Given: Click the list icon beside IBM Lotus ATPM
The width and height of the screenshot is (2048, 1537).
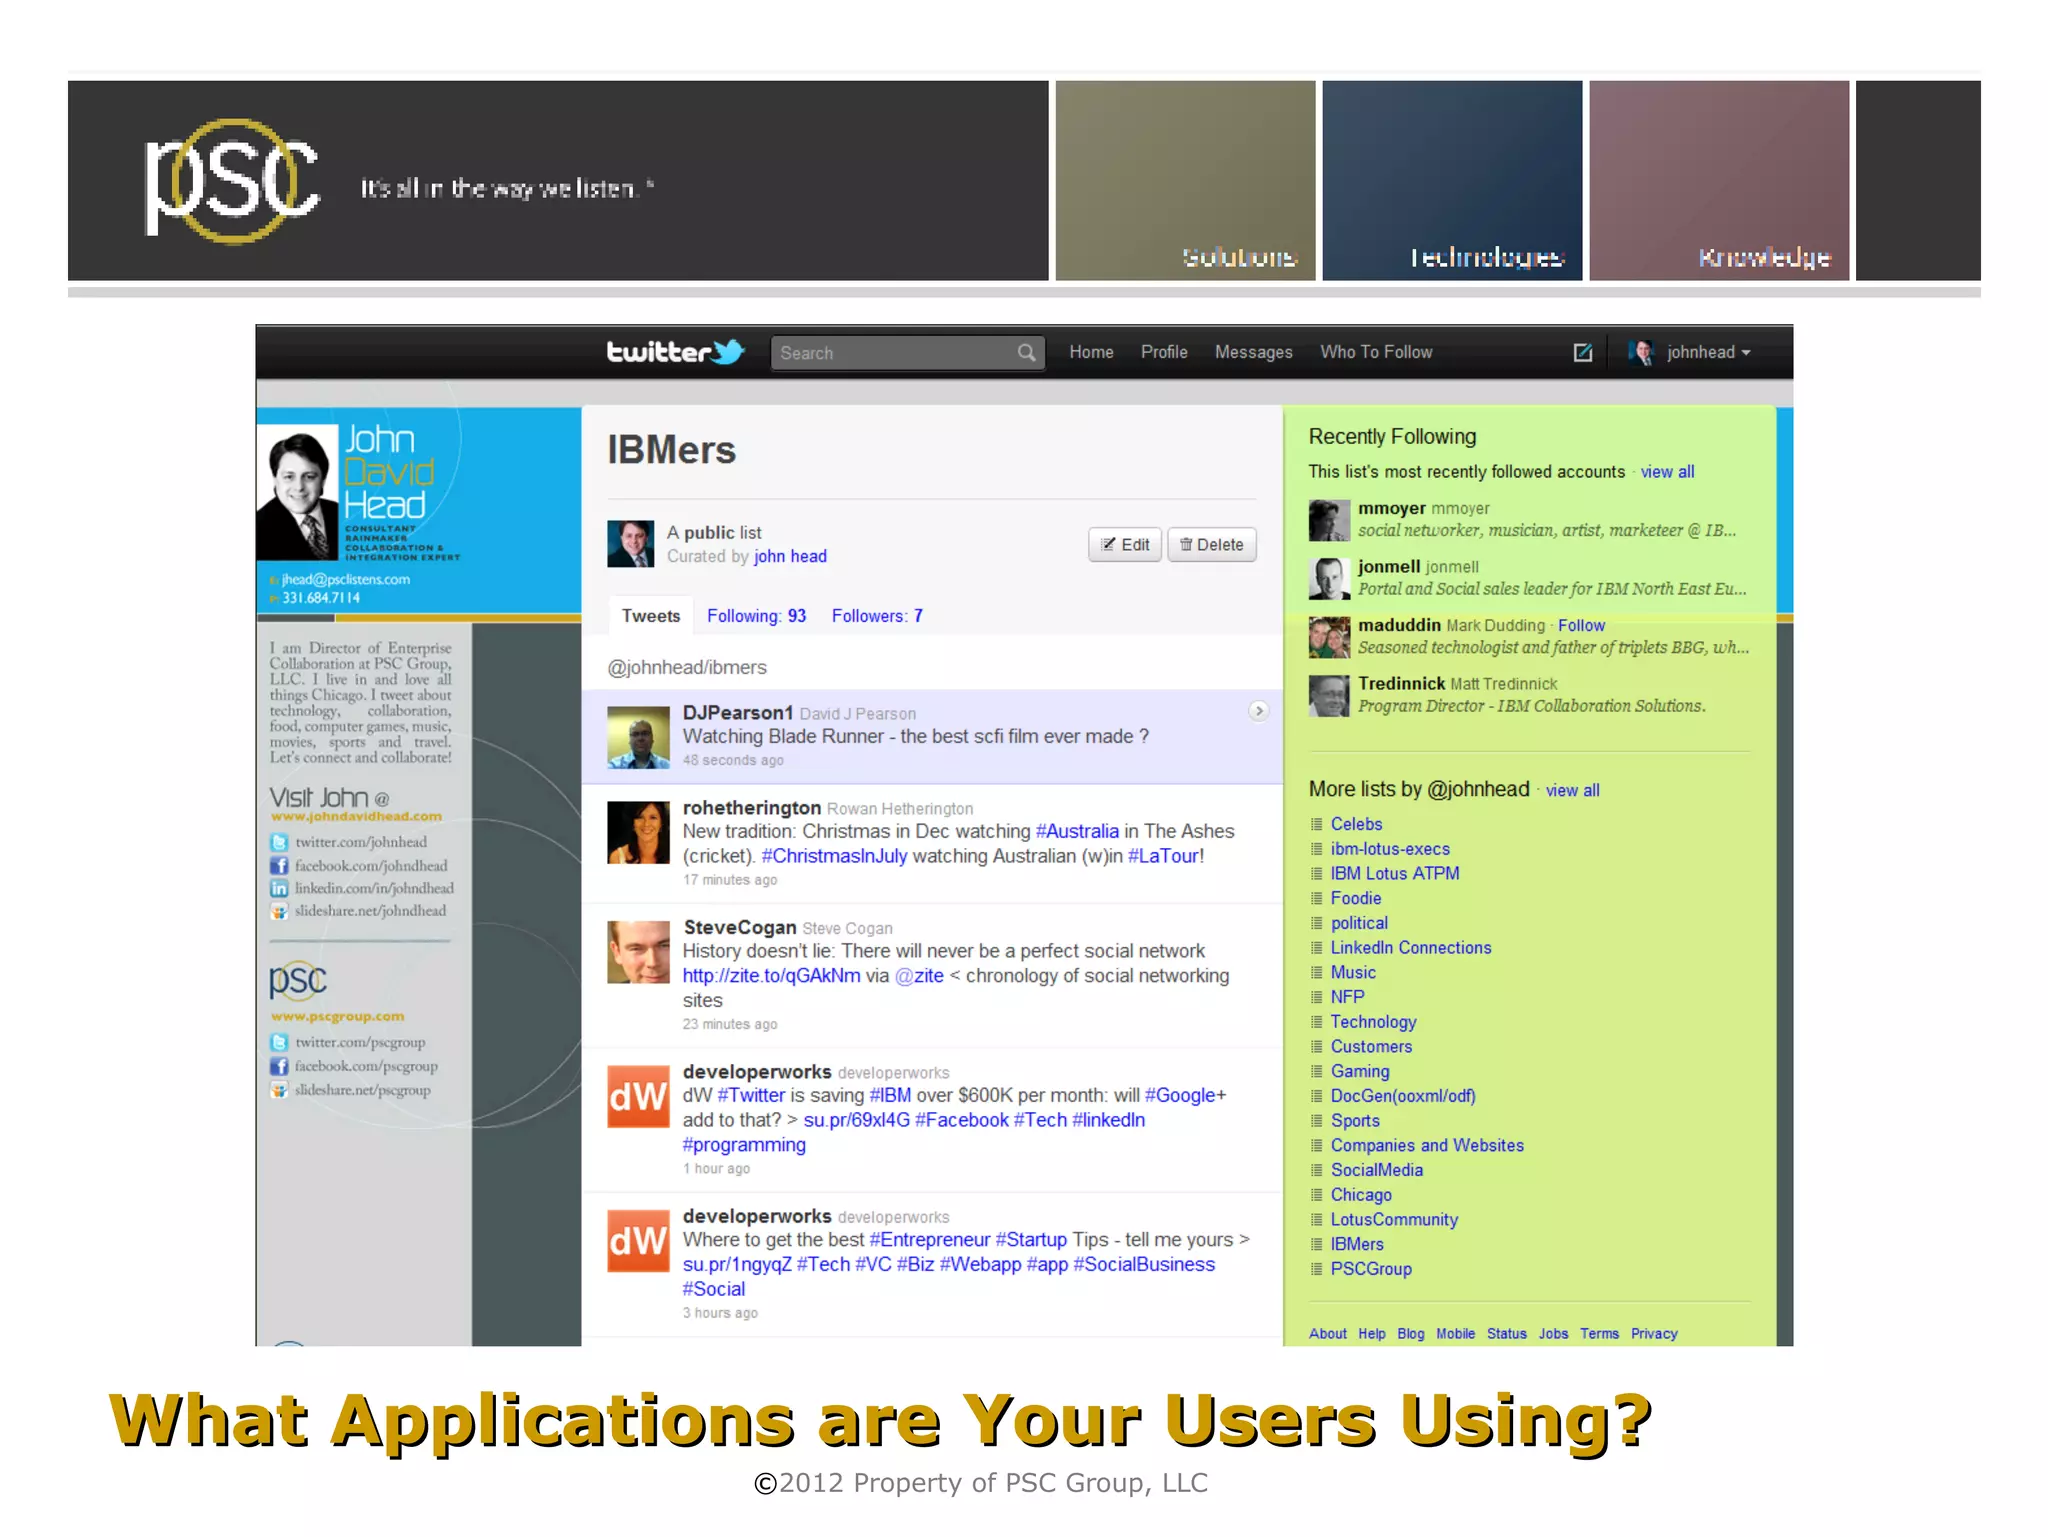Looking at the screenshot, I should click(x=1316, y=874).
